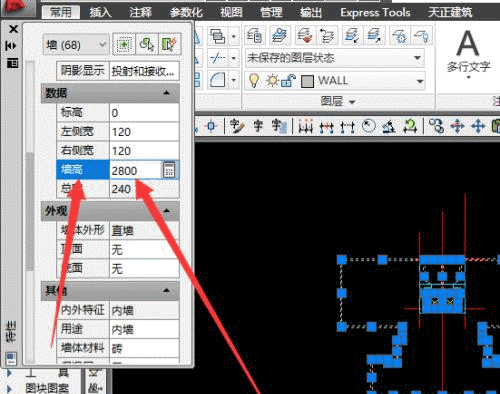
Task: Toggle the light bulb layer on/off icon
Action: pyautogui.click(x=254, y=81)
